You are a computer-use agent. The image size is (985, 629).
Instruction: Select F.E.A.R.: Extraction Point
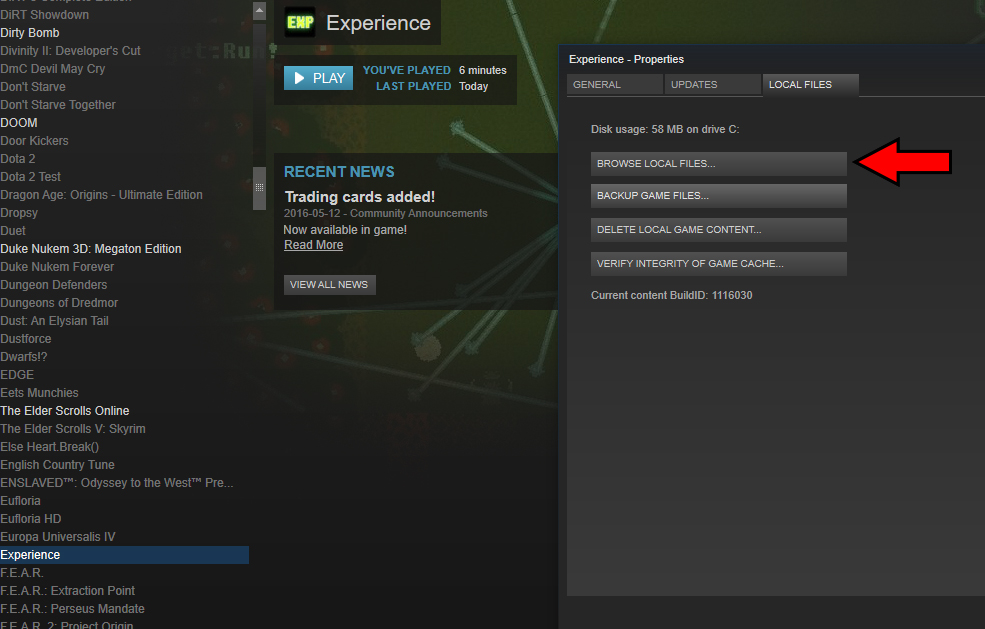68,591
